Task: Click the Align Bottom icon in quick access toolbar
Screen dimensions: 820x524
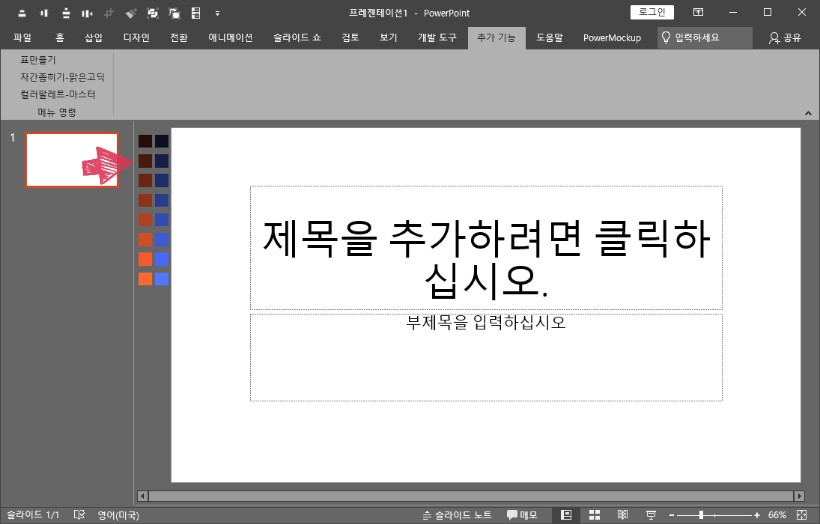Action: coord(22,13)
